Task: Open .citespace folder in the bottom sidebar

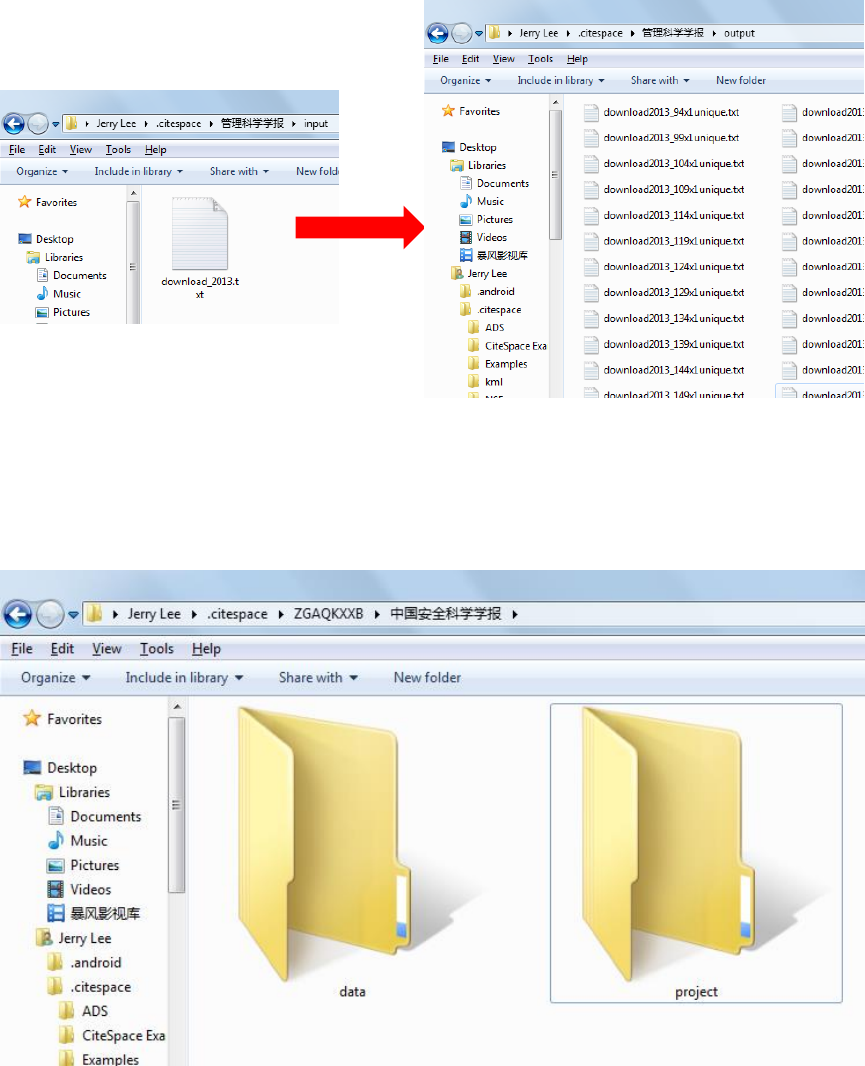Action: pyautogui.click(x=101, y=987)
